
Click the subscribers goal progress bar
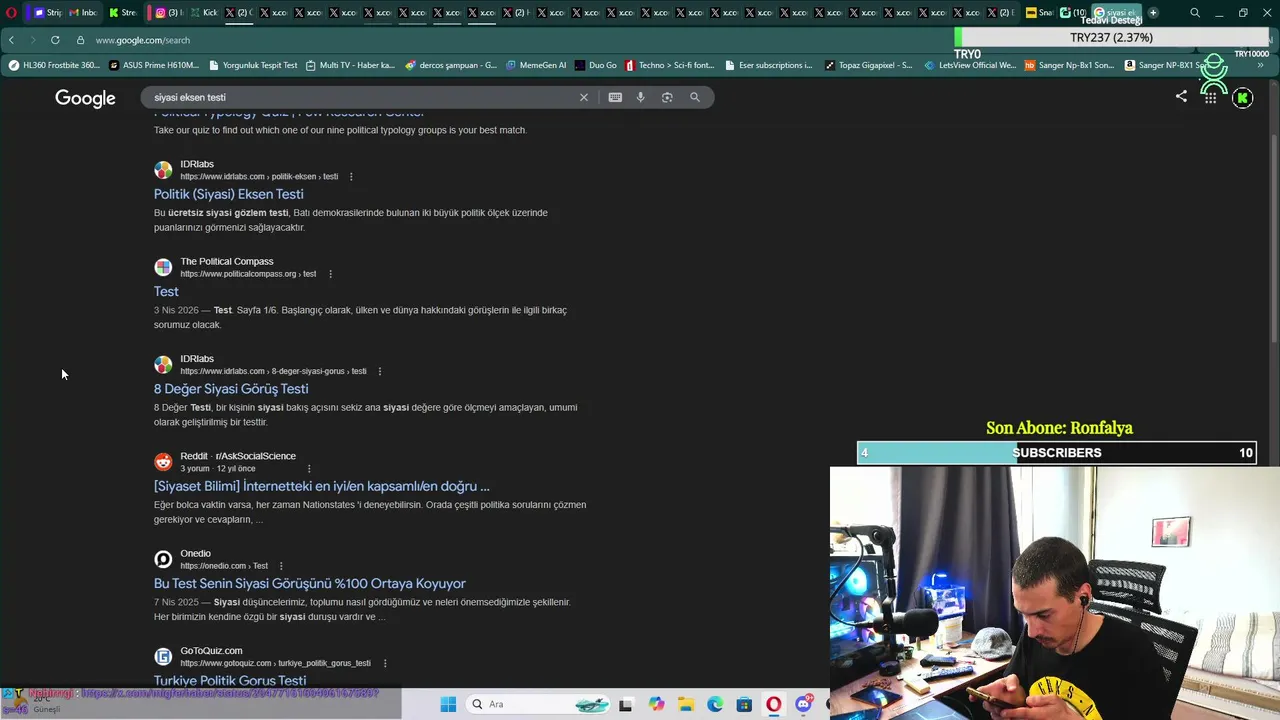pyautogui.click(x=1056, y=453)
